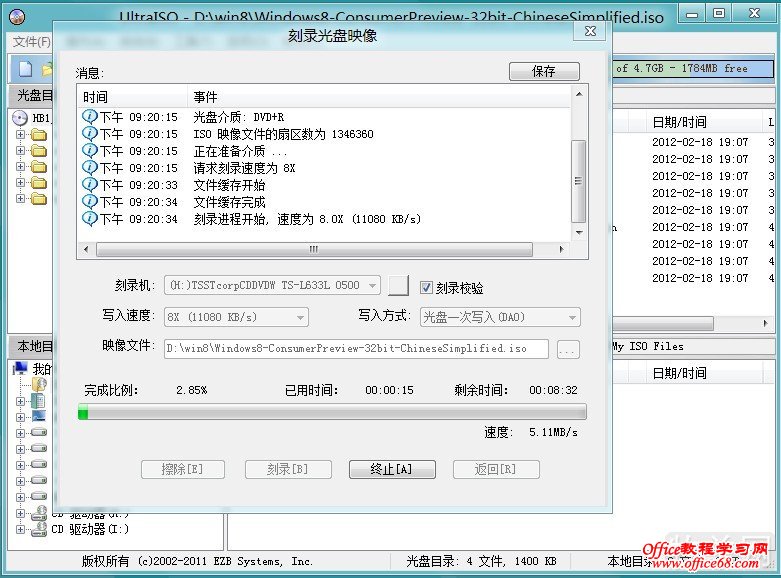Minimize the UltraISO main window

[692, 14]
